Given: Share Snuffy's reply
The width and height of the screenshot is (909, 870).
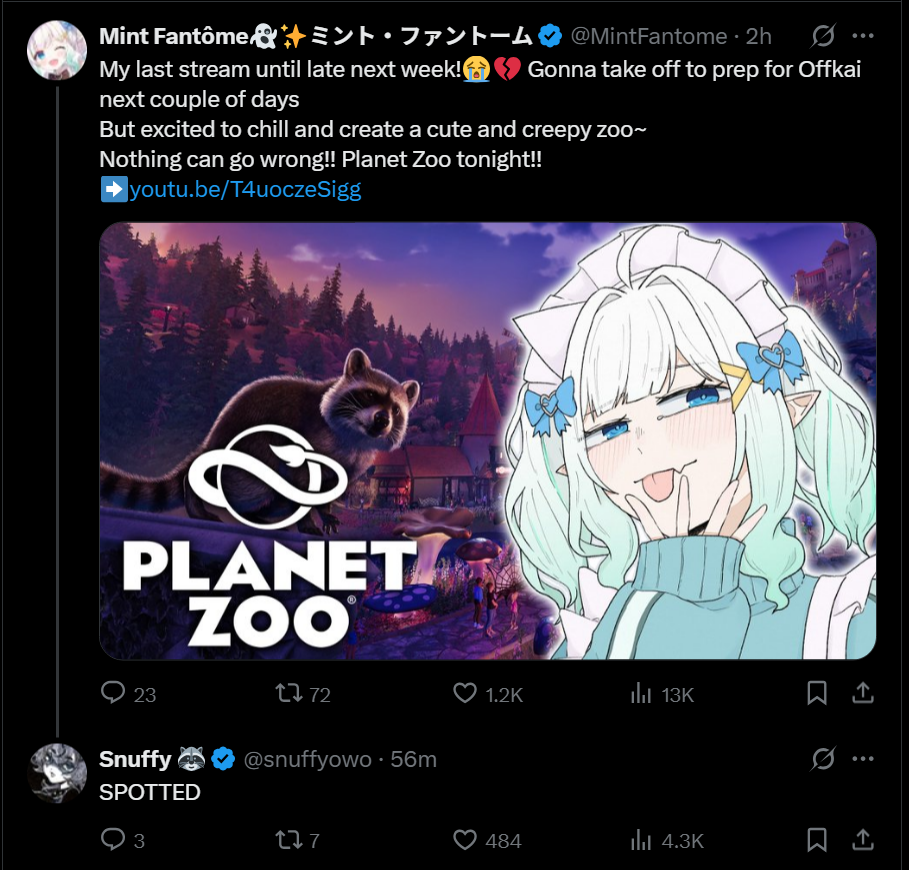Looking at the screenshot, I should pos(862,840).
